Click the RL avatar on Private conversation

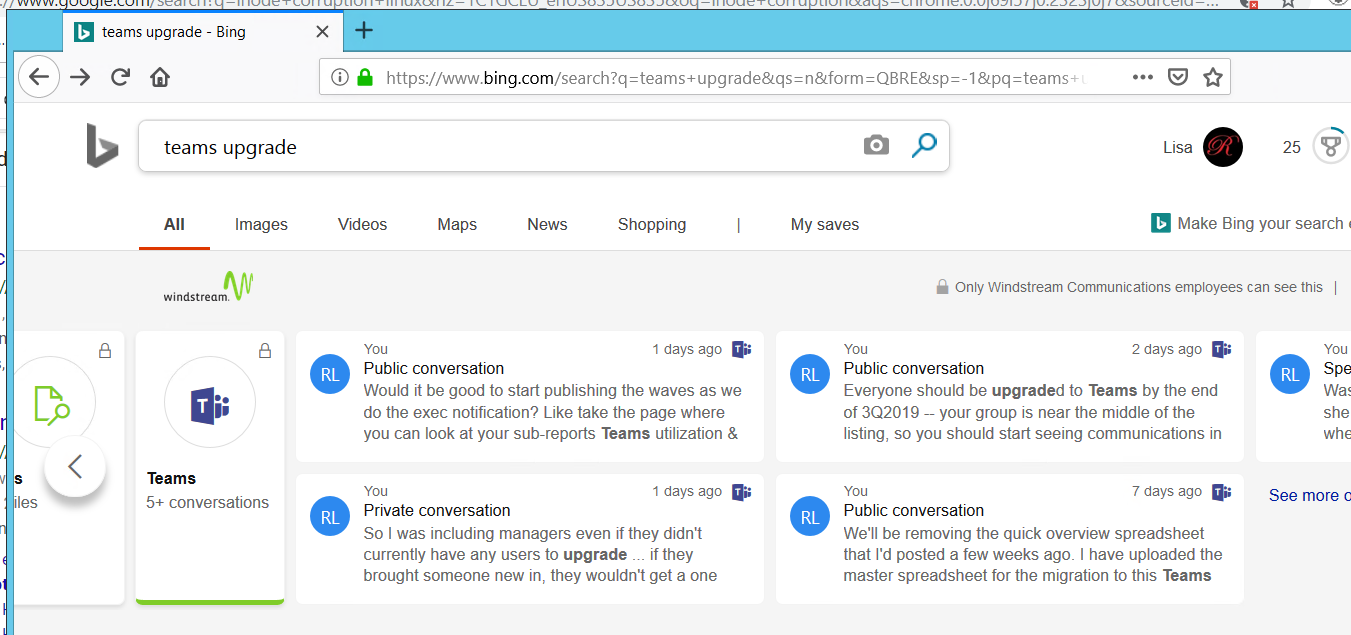(330, 517)
